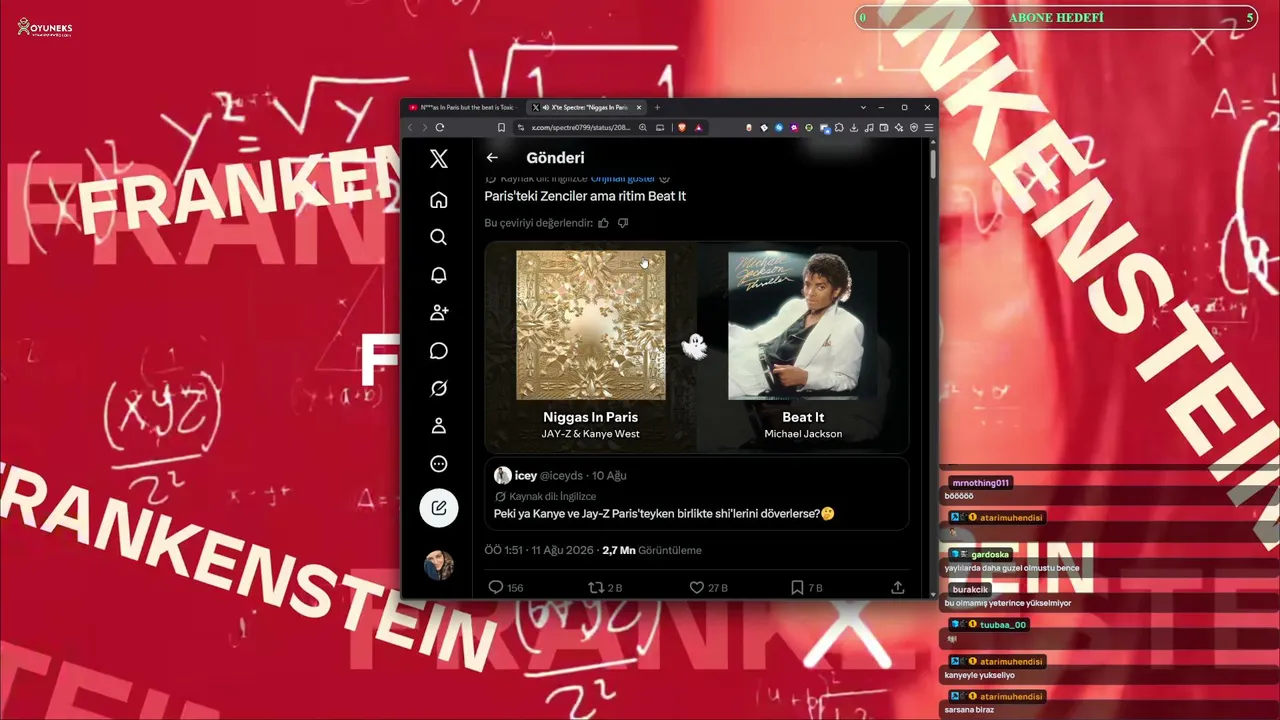Click burakcik username in stream chat
Viewport: 1280px width, 720px height.
(970, 590)
